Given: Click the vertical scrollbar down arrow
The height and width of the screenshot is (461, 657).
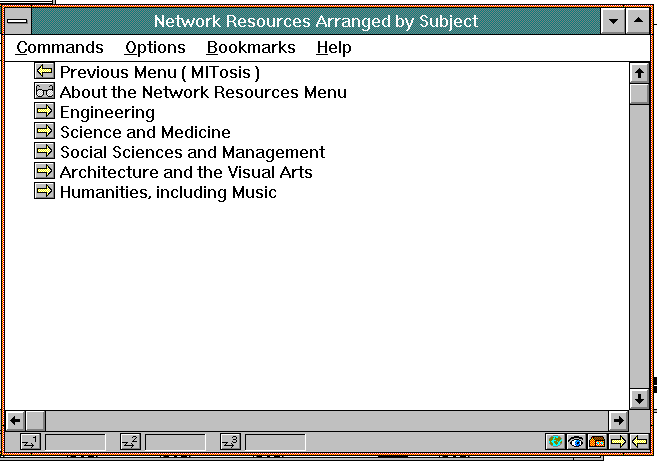Looking at the screenshot, I should (640, 398).
